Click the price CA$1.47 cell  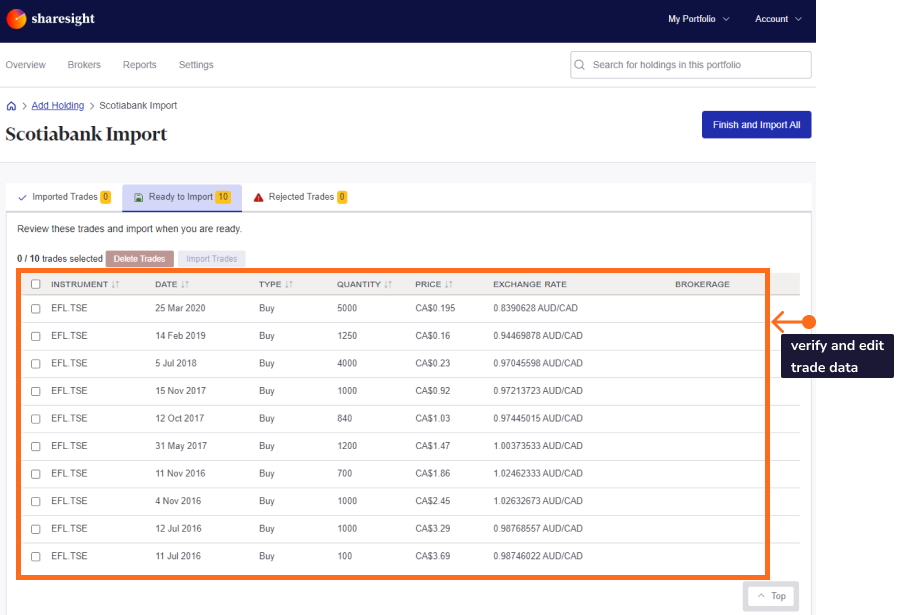click(432, 446)
